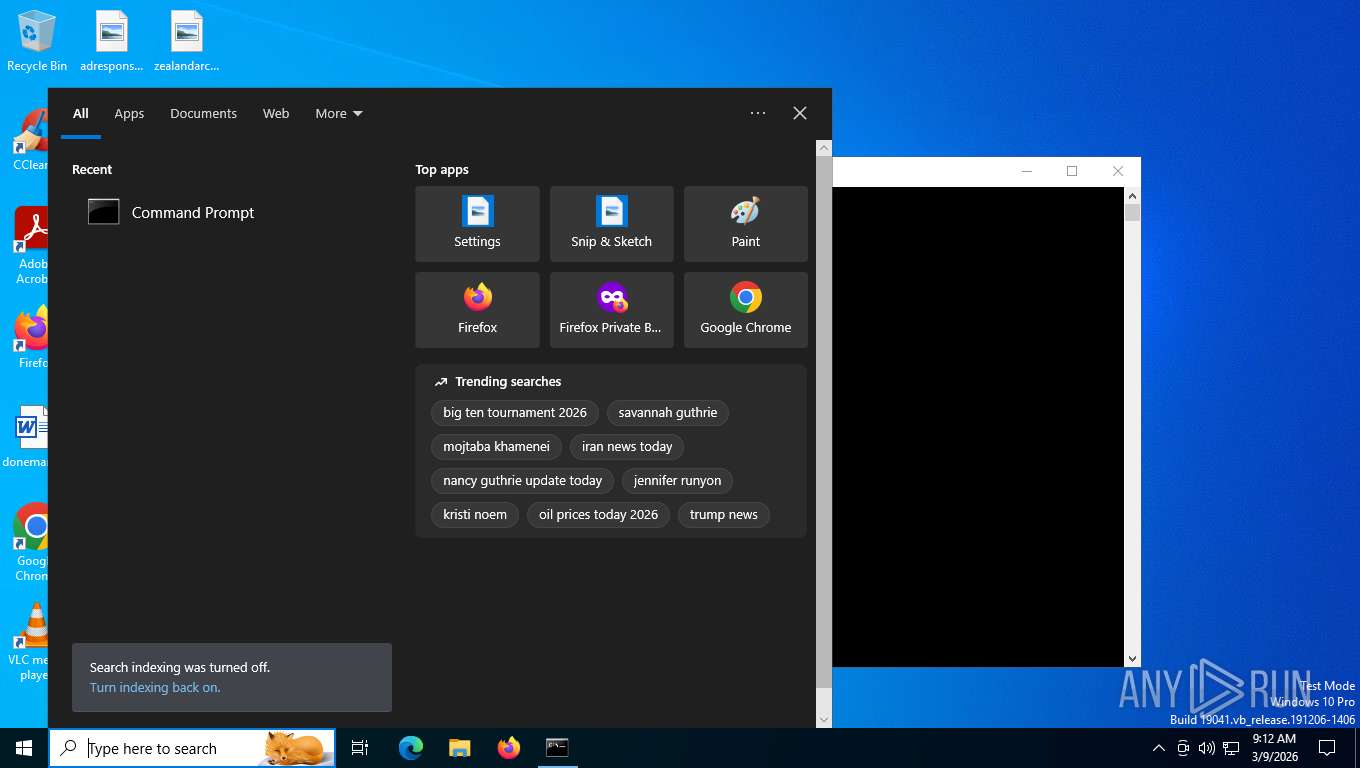Search trending iran news today
Viewport: 1360px width, 768px height.
coord(627,447)
